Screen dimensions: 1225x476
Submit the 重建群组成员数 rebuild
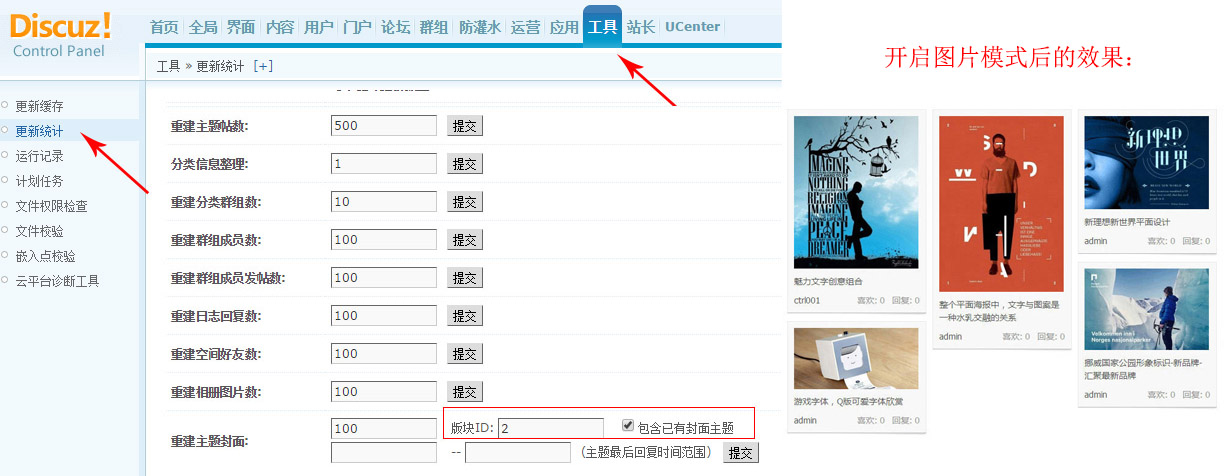coord(465,239)
